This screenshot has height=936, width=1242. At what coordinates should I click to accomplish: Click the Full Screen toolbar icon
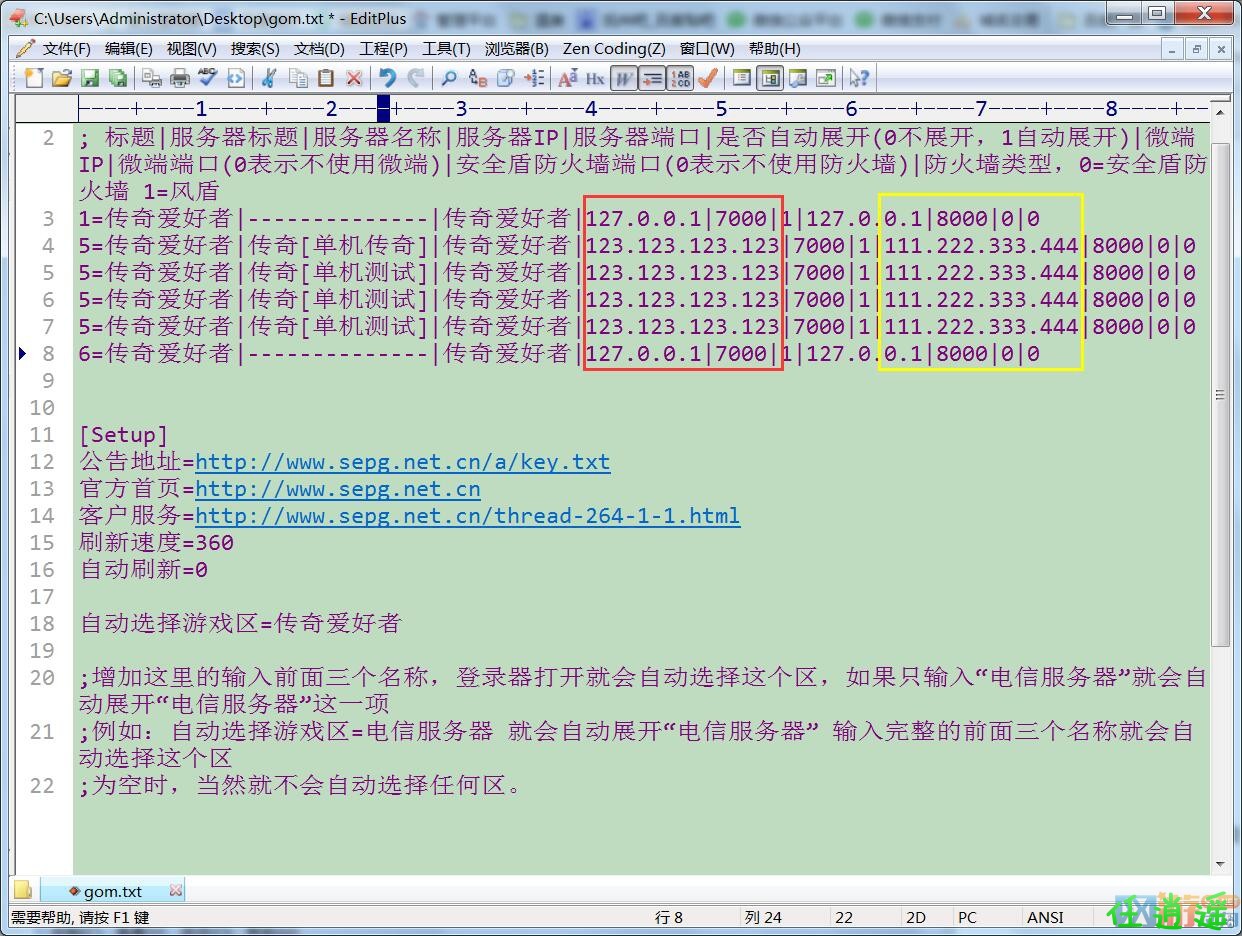click(x=826, y=78)
